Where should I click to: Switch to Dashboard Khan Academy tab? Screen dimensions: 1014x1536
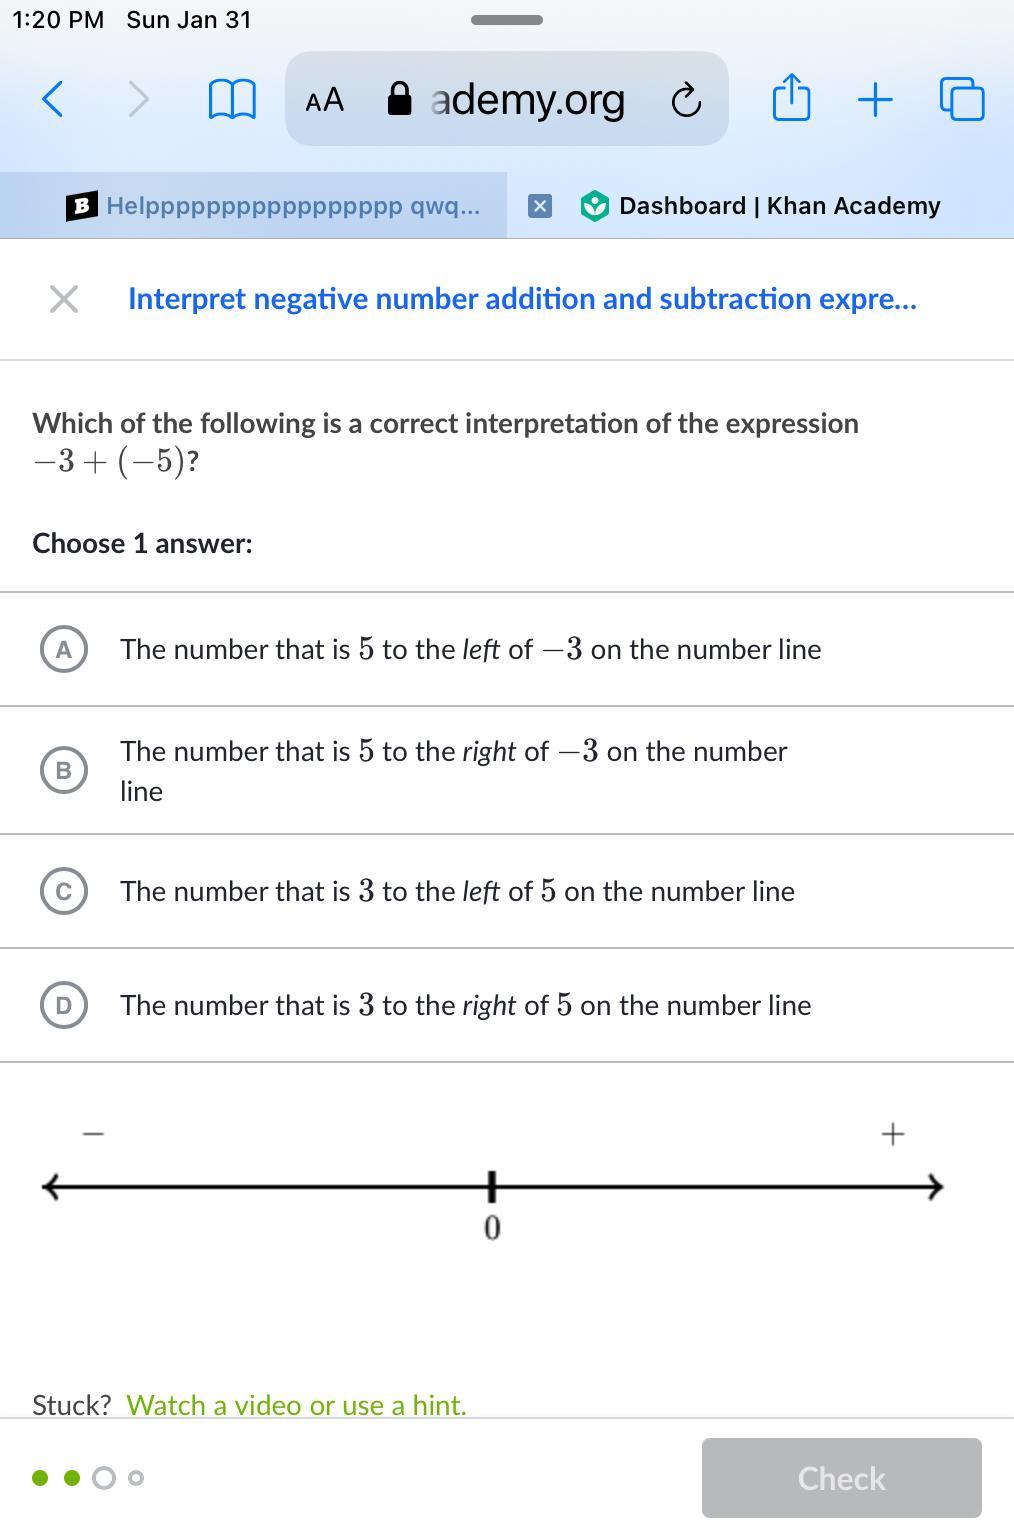[x=778, y=206]
